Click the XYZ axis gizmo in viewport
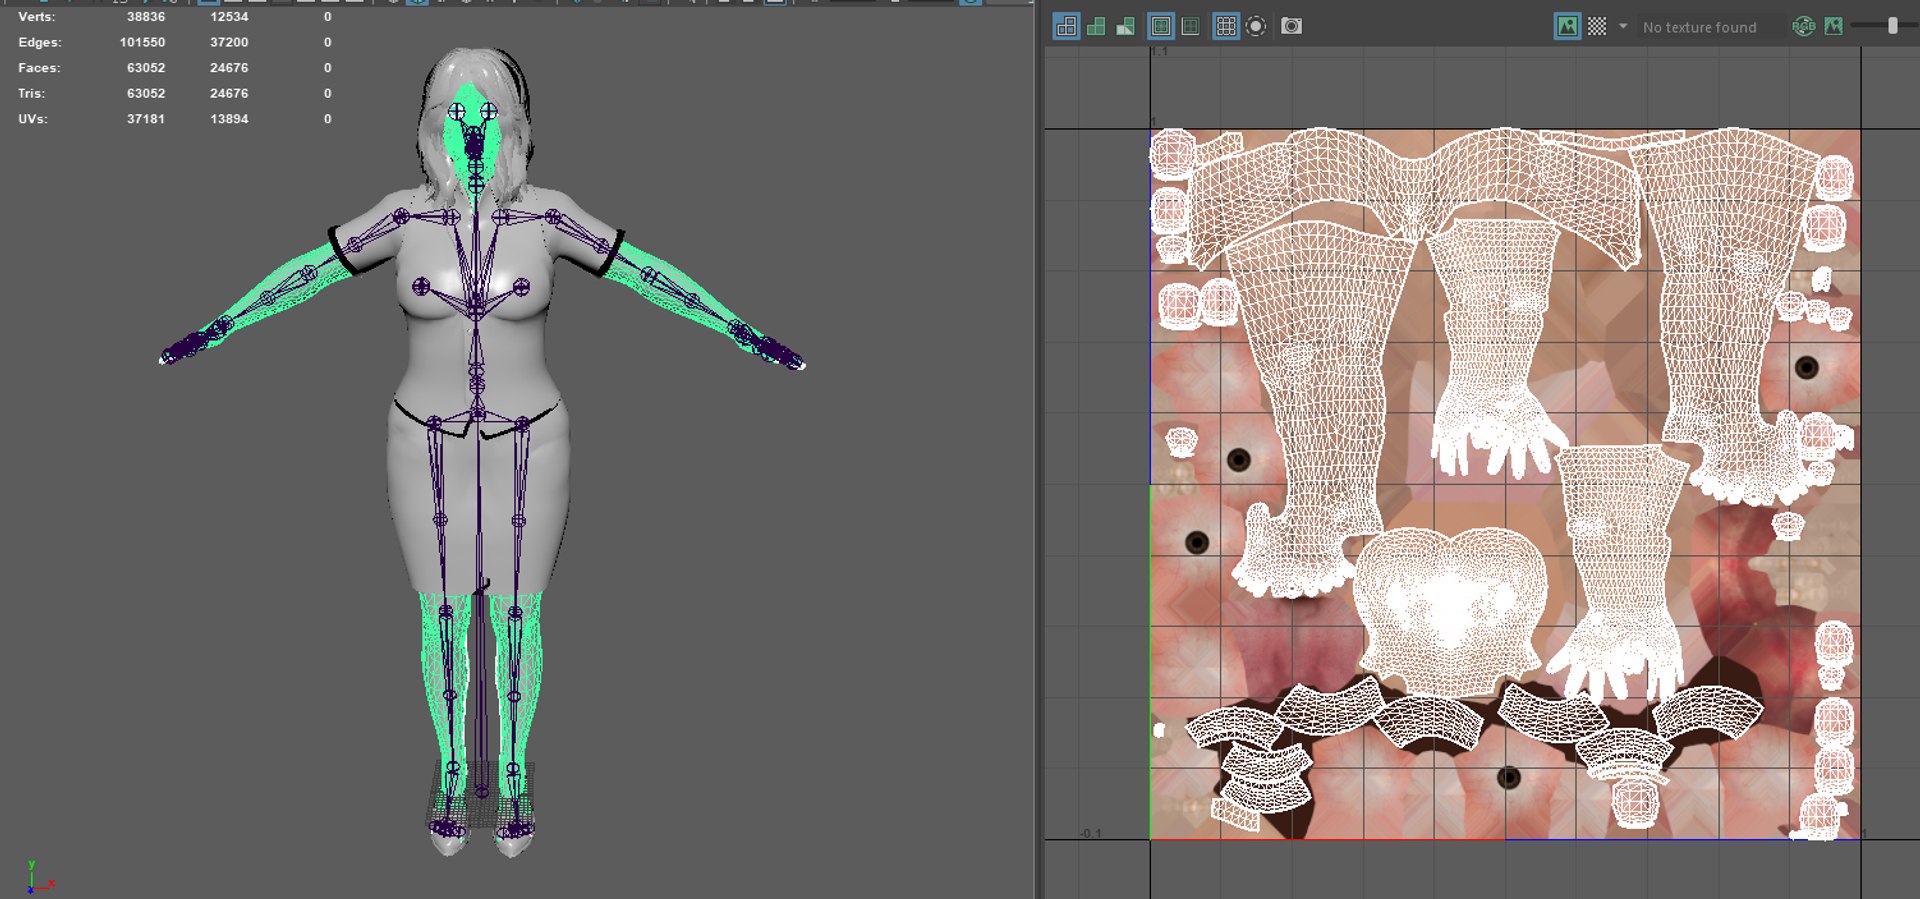 coord(40,877)
